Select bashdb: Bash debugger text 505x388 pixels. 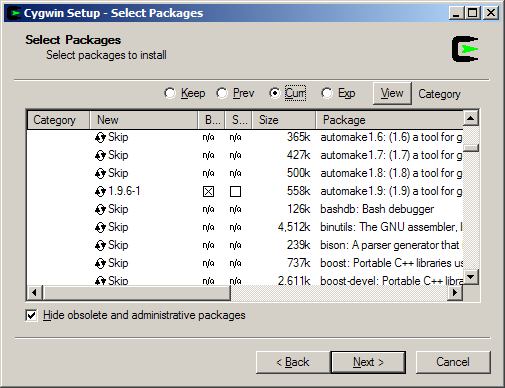coord(377,209)
